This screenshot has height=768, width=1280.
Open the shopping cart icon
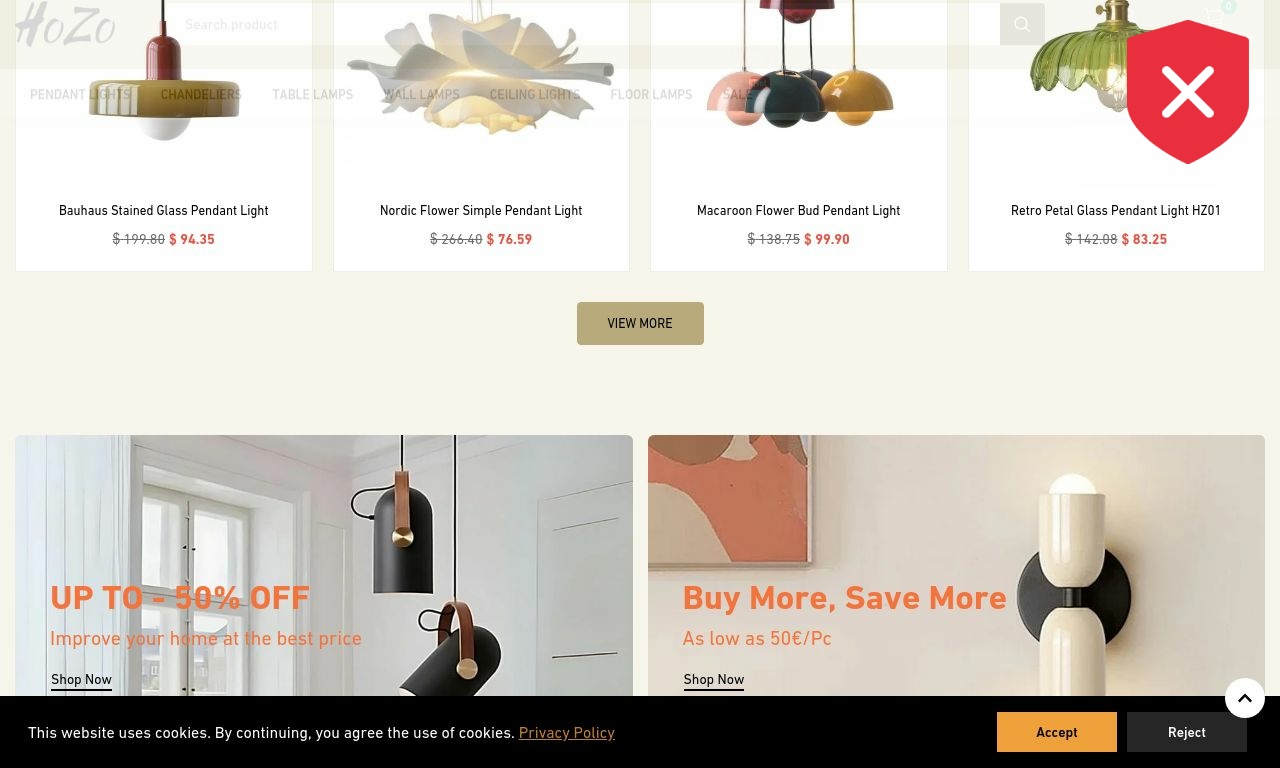pyautogui.click(x=1216, y=15)
